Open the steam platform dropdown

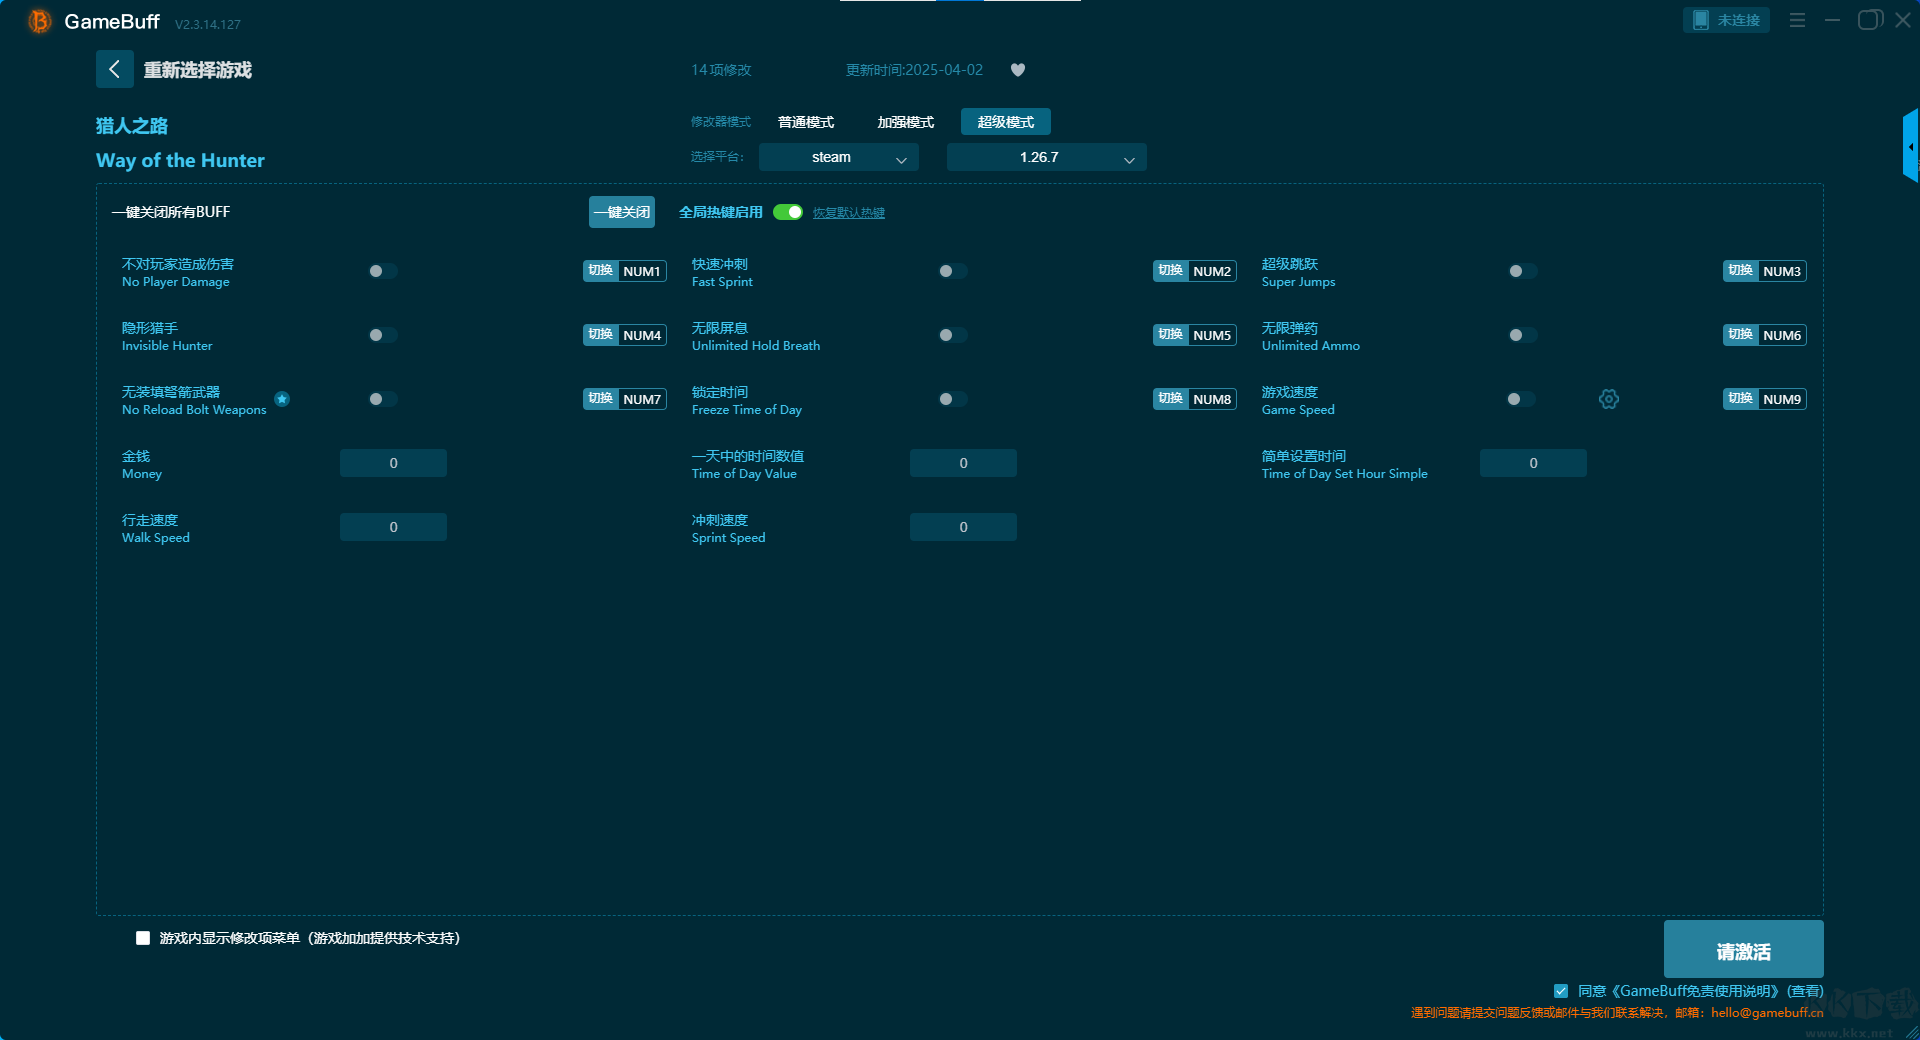click(x=838, y=157)
